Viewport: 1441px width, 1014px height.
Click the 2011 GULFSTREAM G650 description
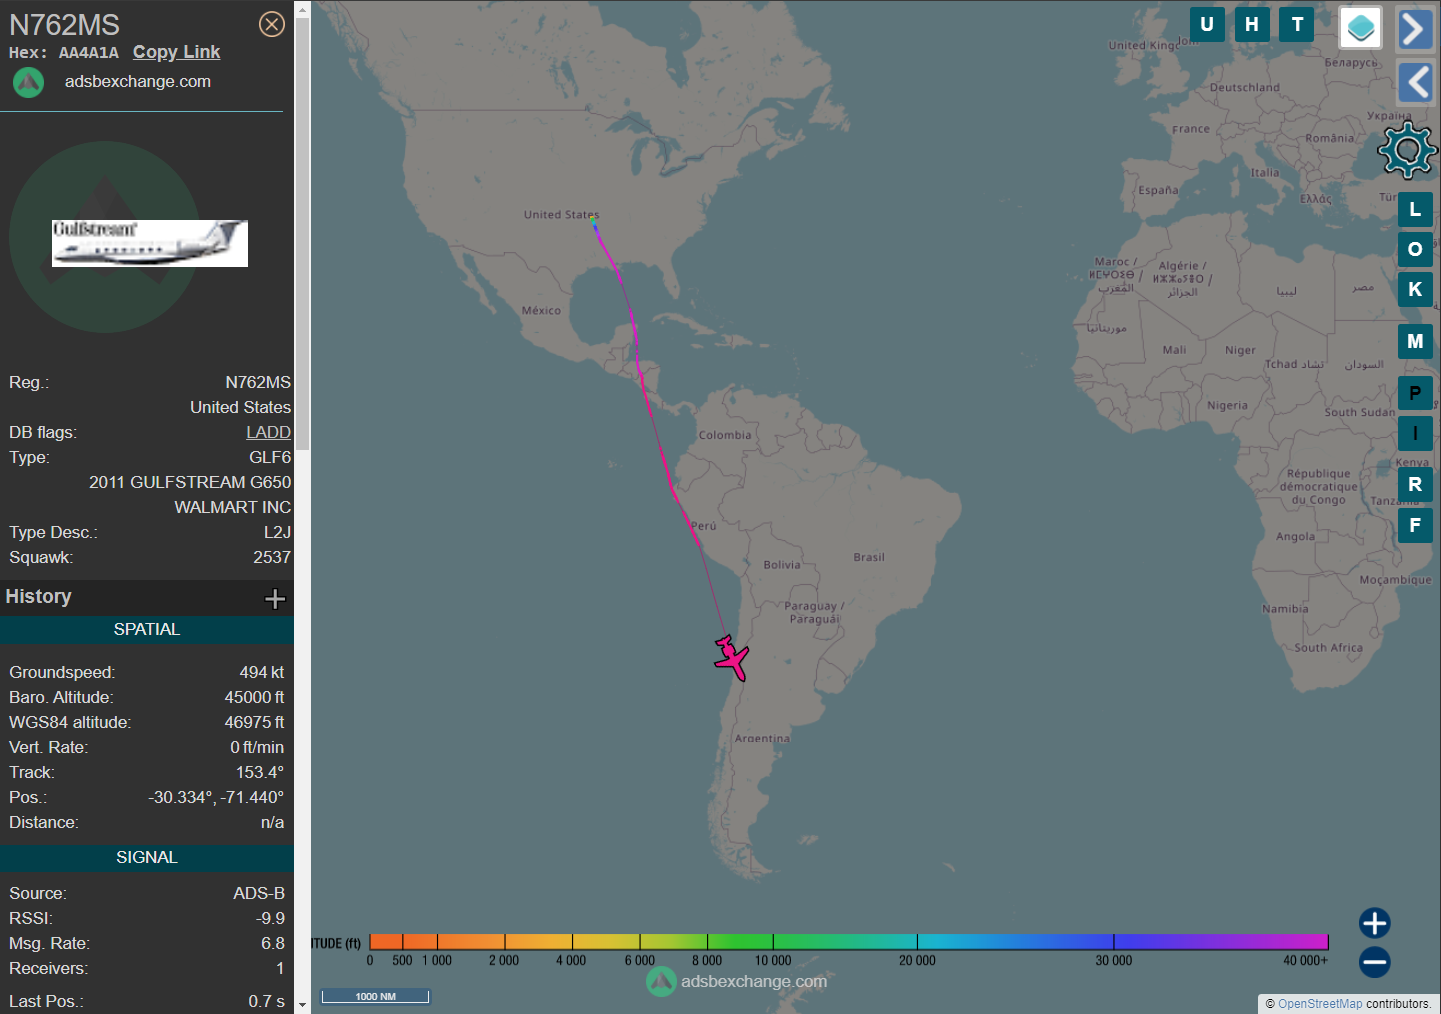point(190,483)
